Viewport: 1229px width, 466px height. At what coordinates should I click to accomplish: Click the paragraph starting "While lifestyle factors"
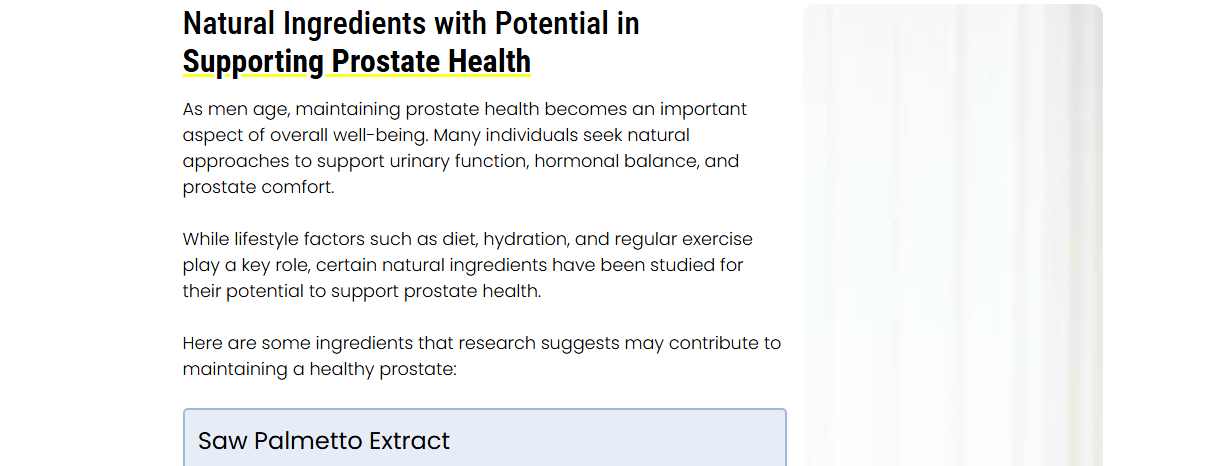click(468, 265)
